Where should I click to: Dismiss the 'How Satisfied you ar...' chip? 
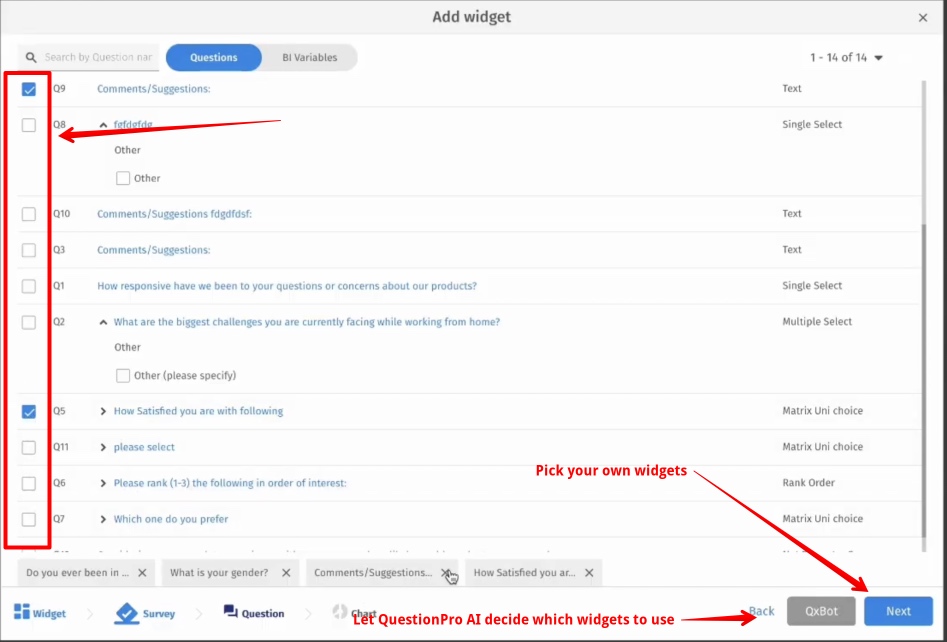(x=589, y=572)
